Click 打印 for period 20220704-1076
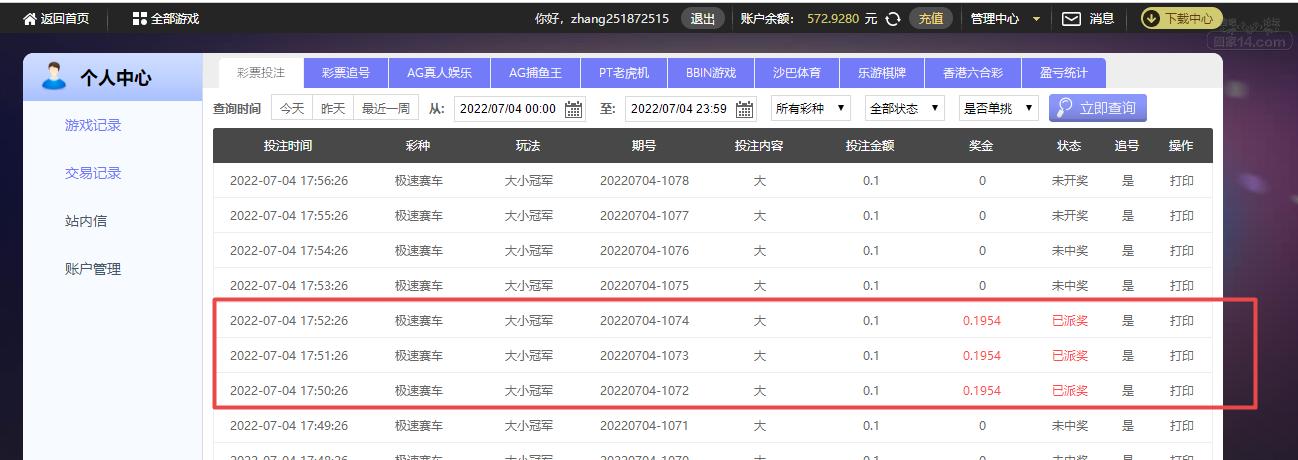This screenshot has height=460, width=1298. tap(1182, 251)
